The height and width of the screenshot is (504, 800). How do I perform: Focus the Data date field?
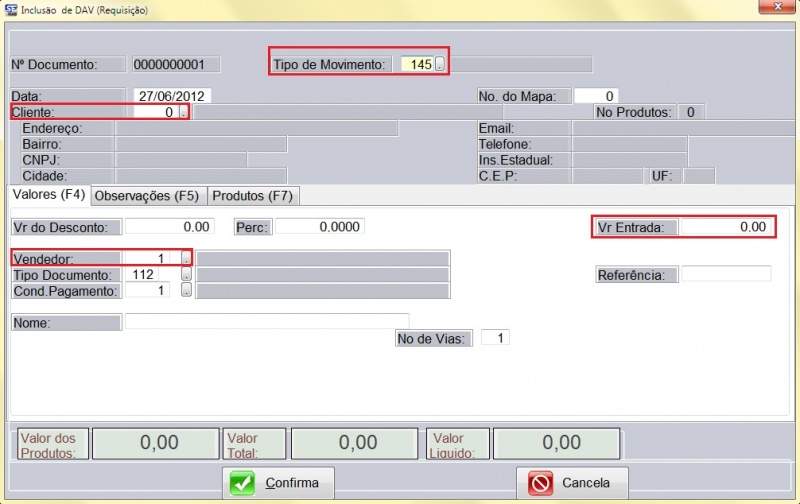click(x=172, y=97)
